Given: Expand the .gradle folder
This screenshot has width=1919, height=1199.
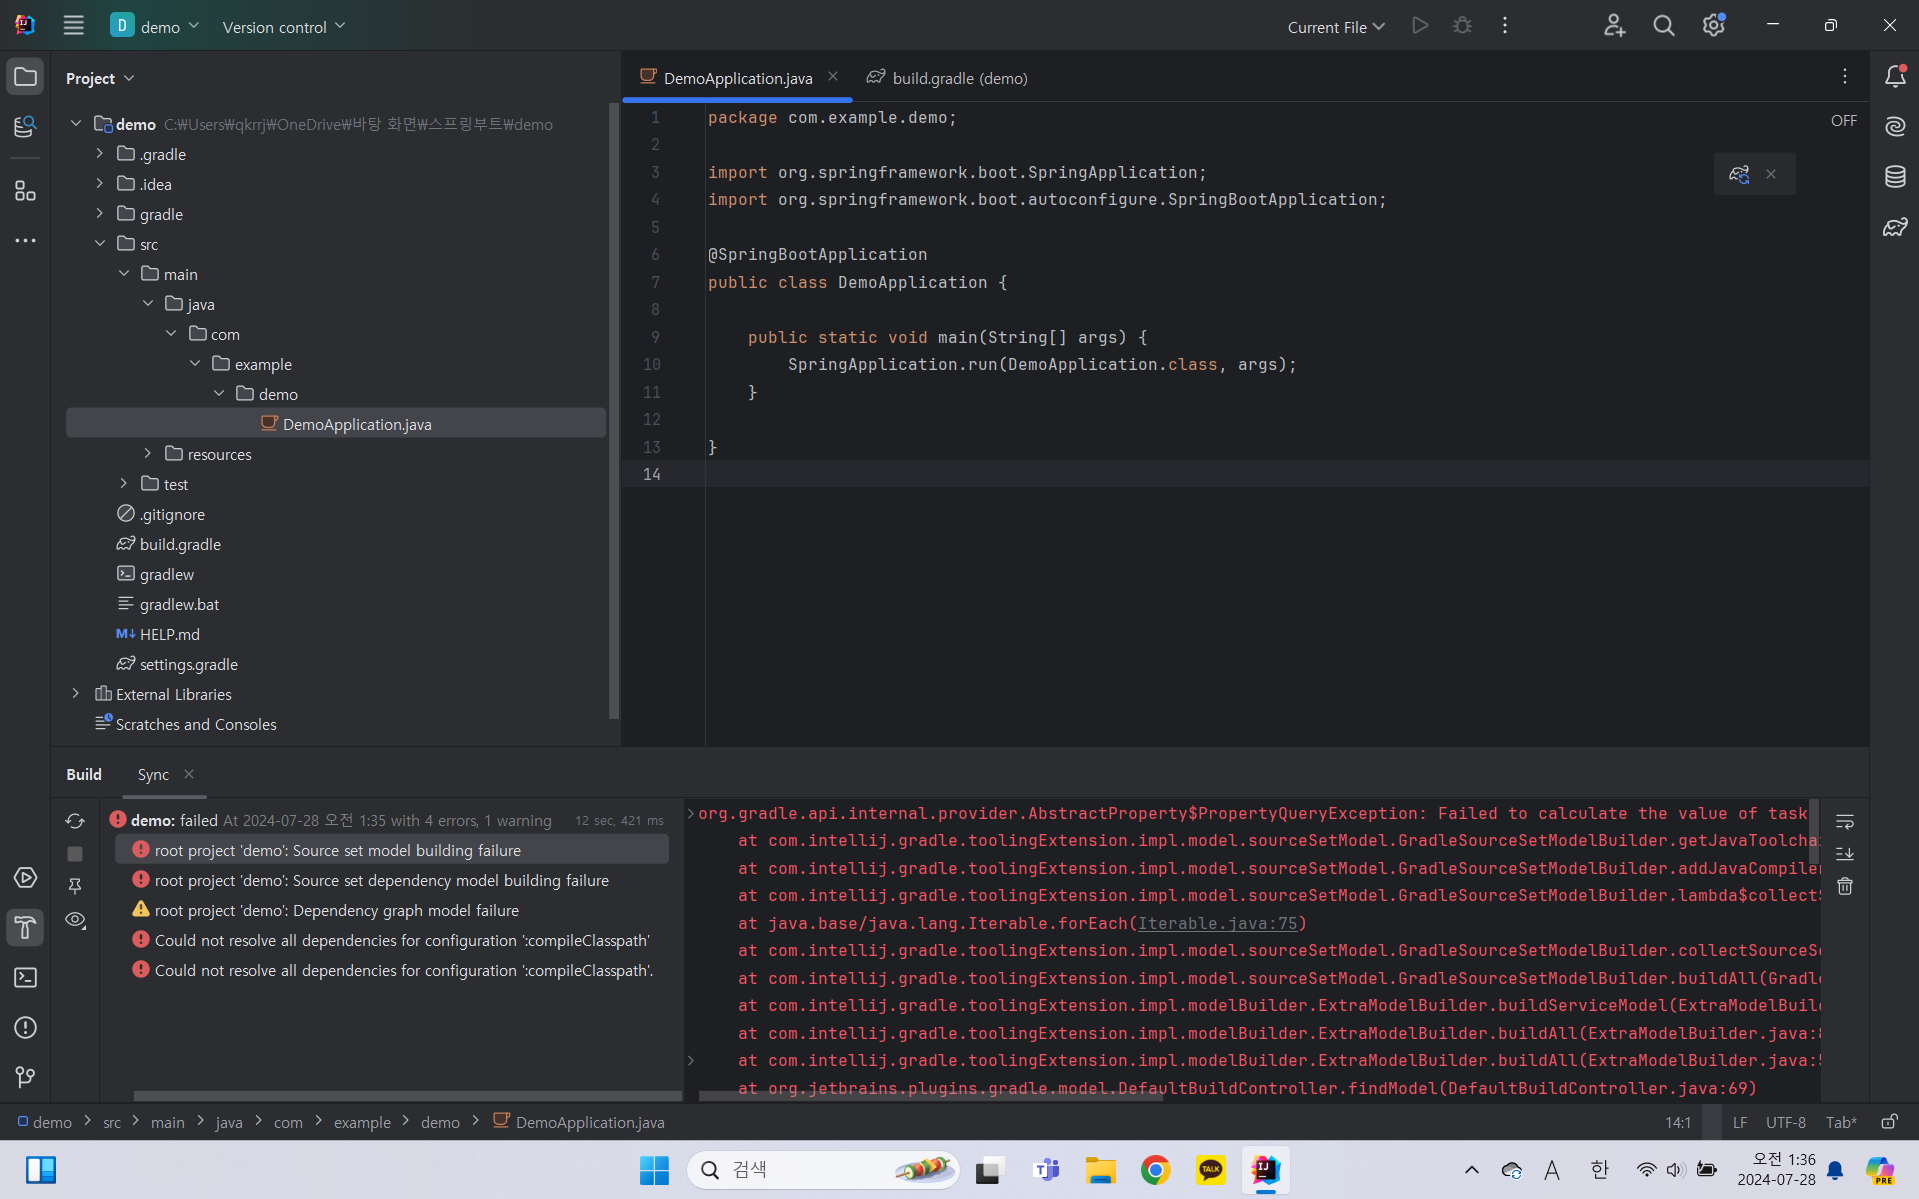Looking at the screenshot, I should point(99,153).
